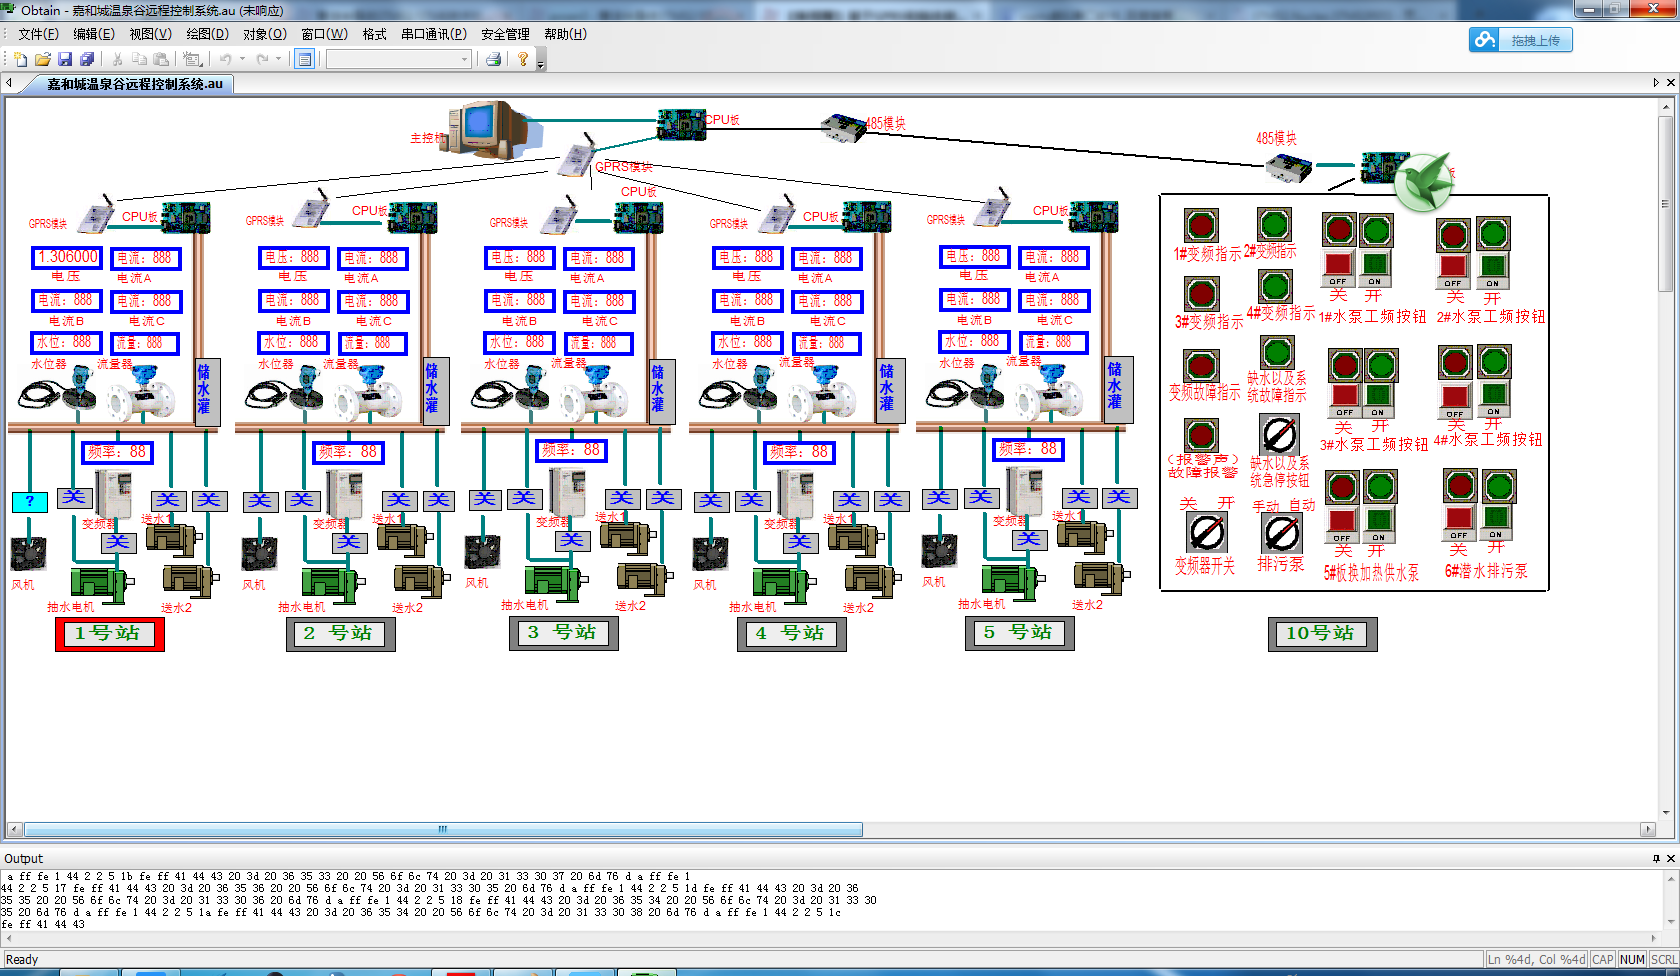Click the Copy toolbar icon
The width and height of the screenshot is (1680, 976).
(x=139, y=59)
